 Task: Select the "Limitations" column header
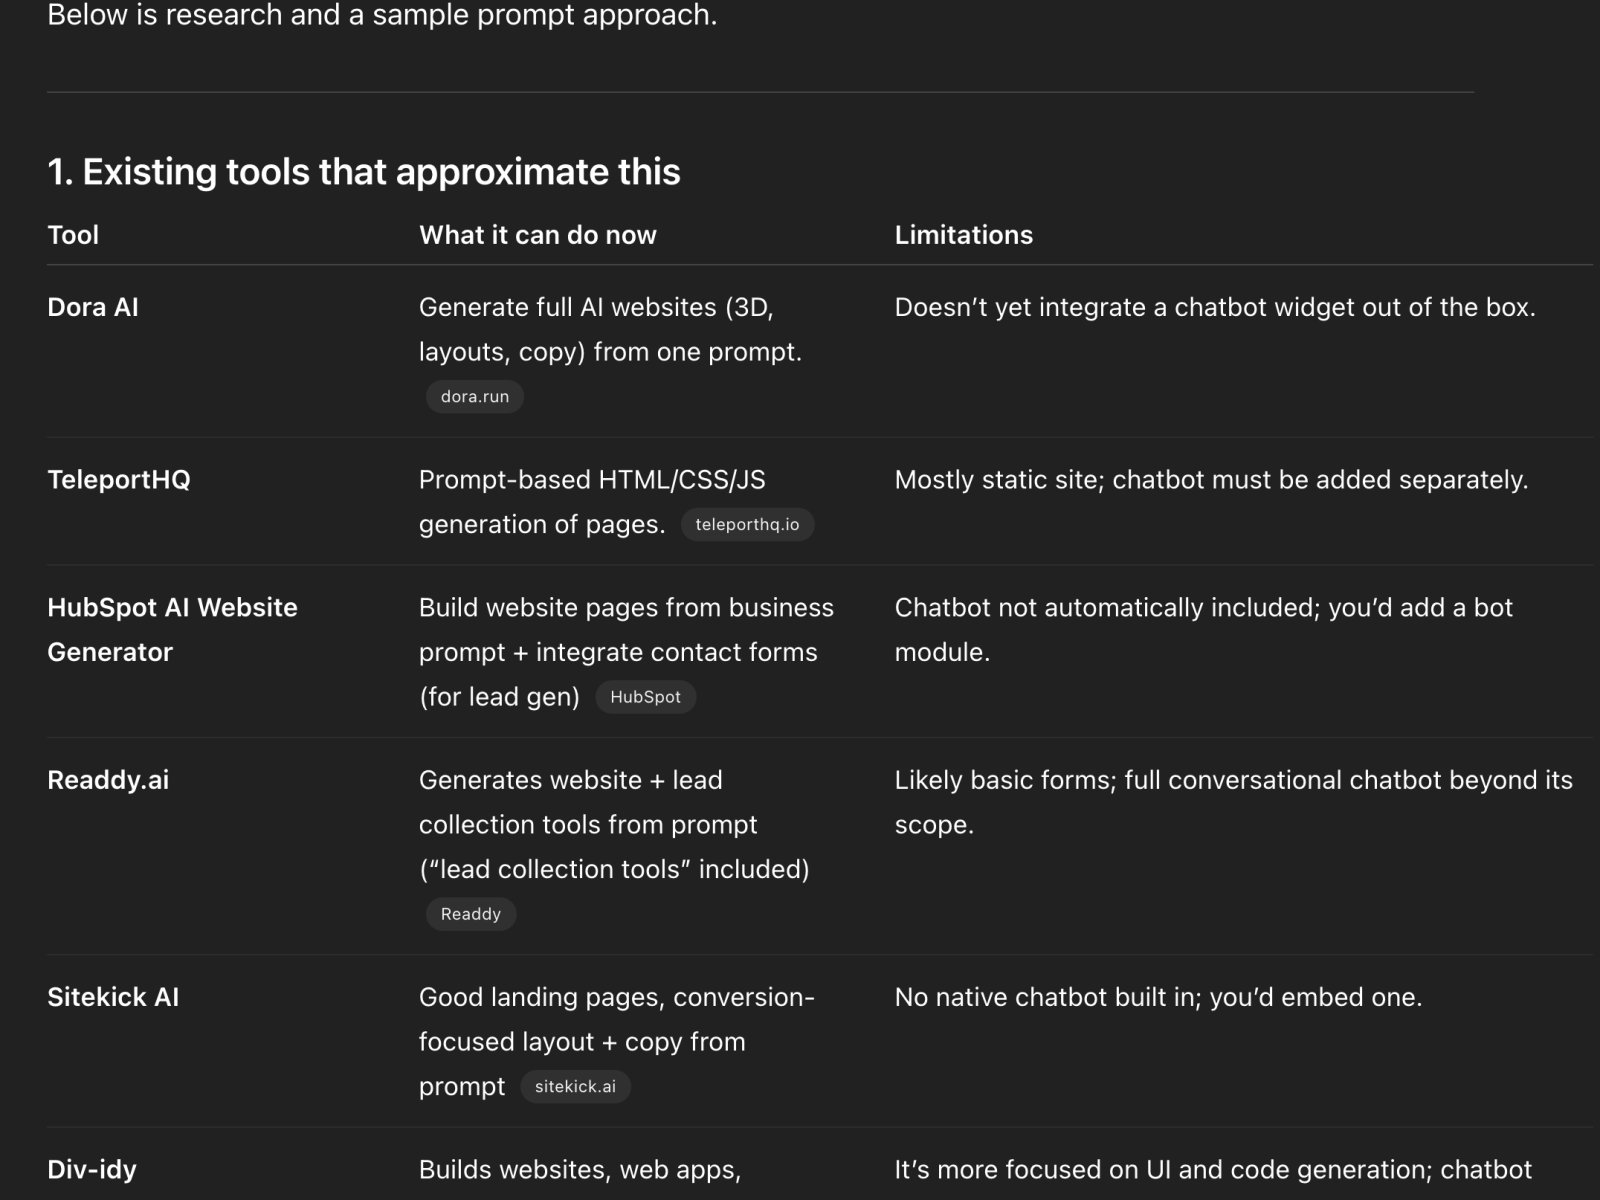963,235
